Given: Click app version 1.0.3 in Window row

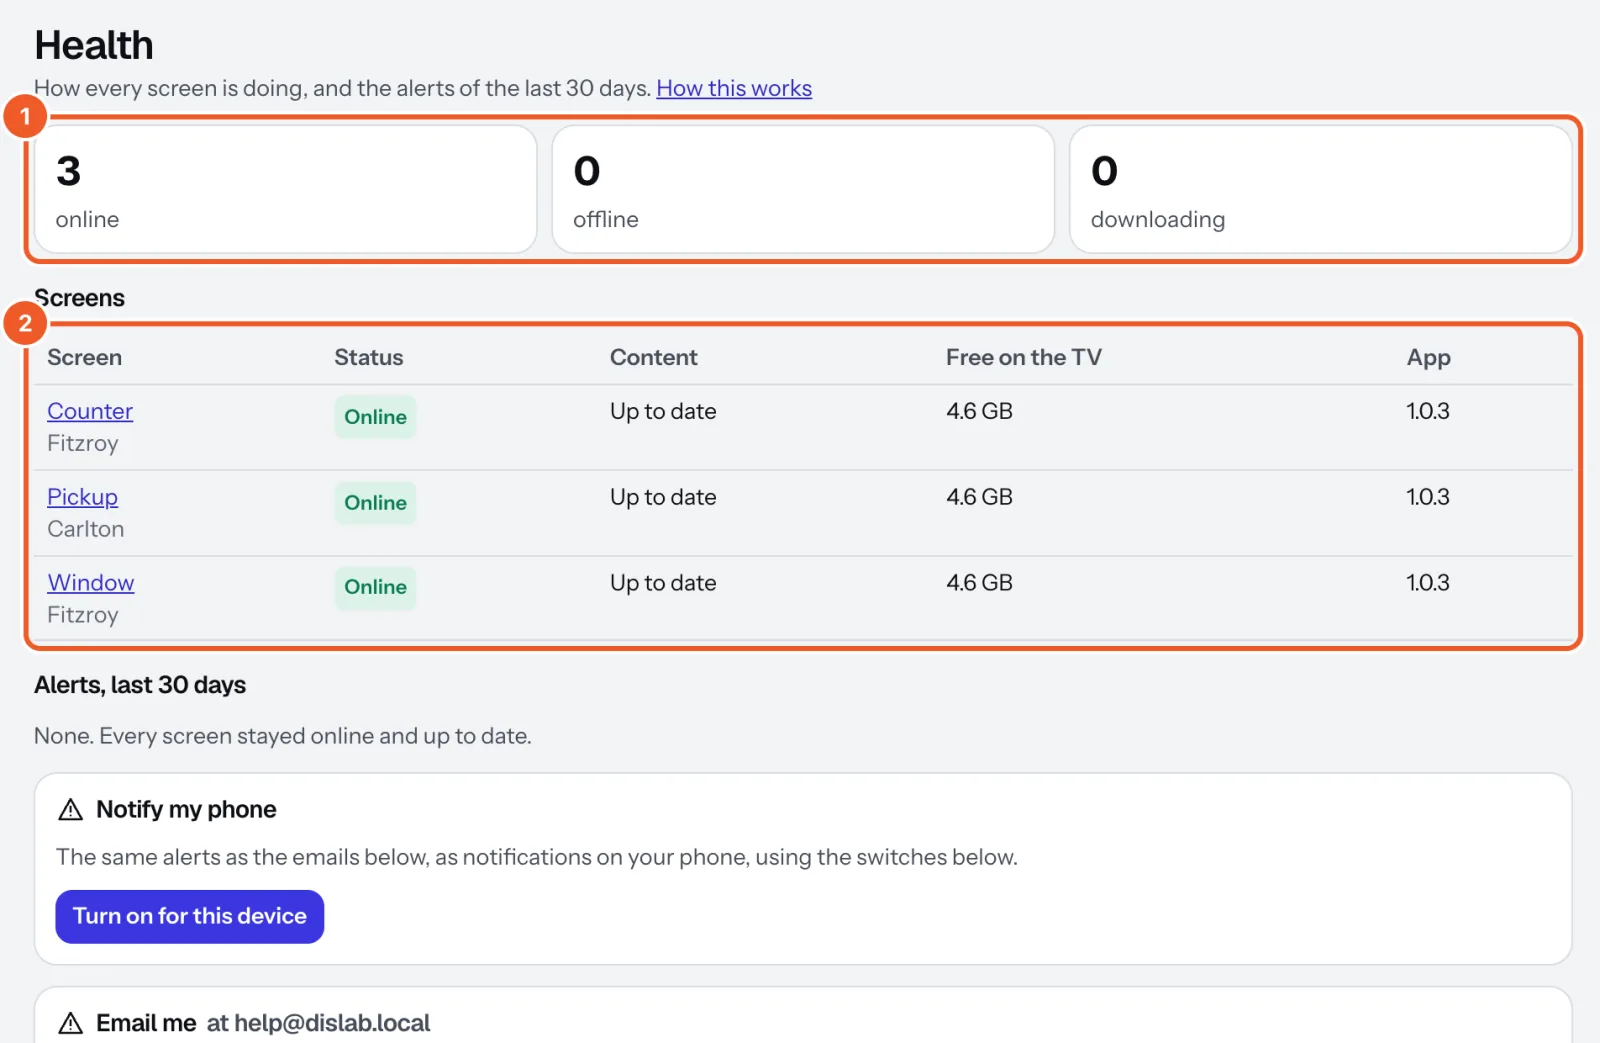Looking at the screenshot, I should point(1428,583).
